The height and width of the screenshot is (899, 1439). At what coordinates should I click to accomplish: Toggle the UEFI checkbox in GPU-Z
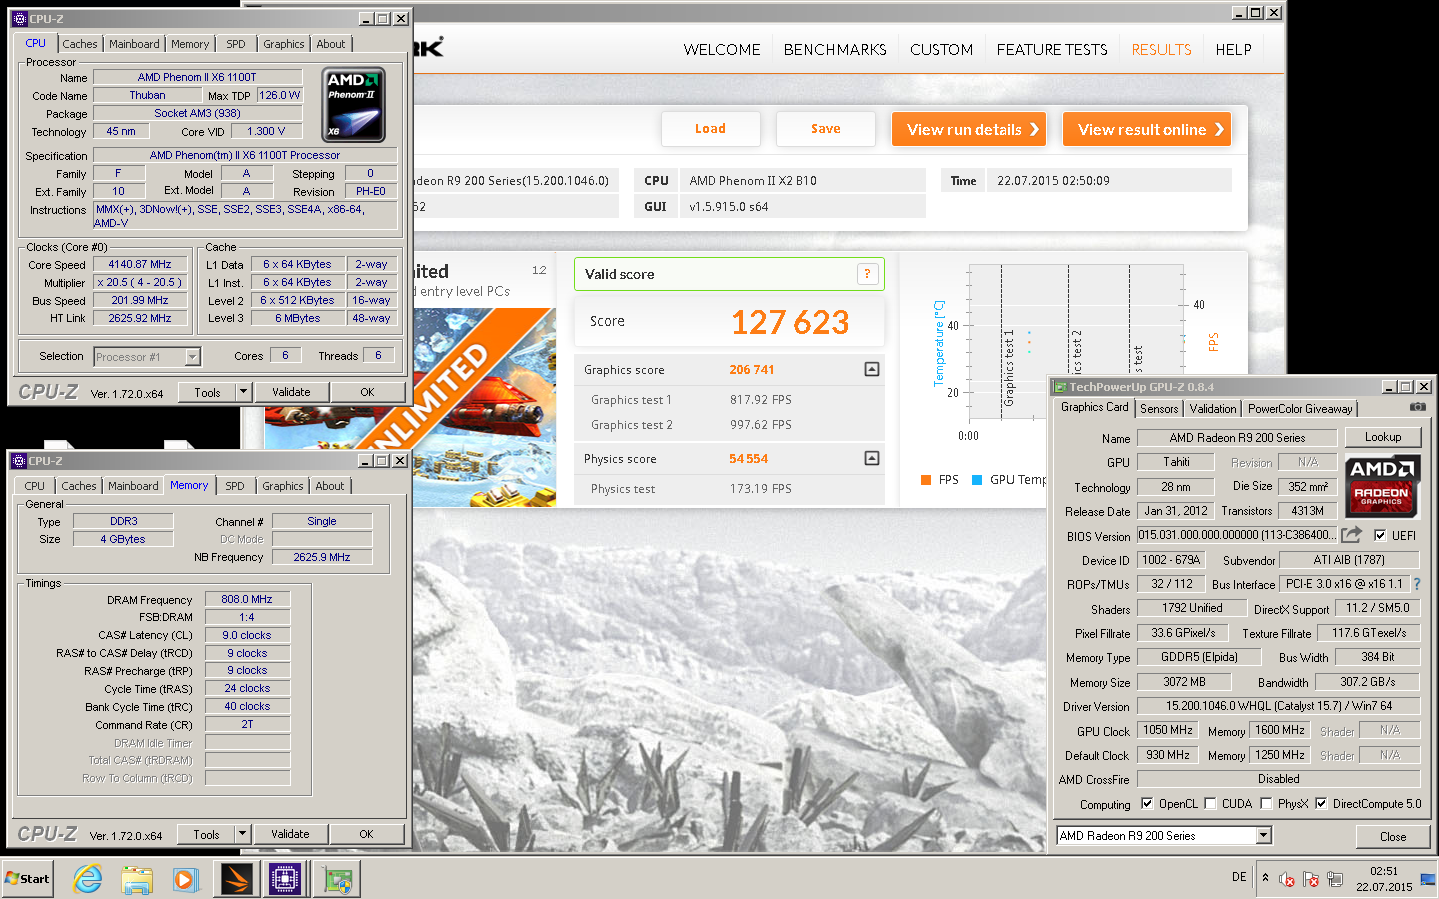[x=1380, y=535]
